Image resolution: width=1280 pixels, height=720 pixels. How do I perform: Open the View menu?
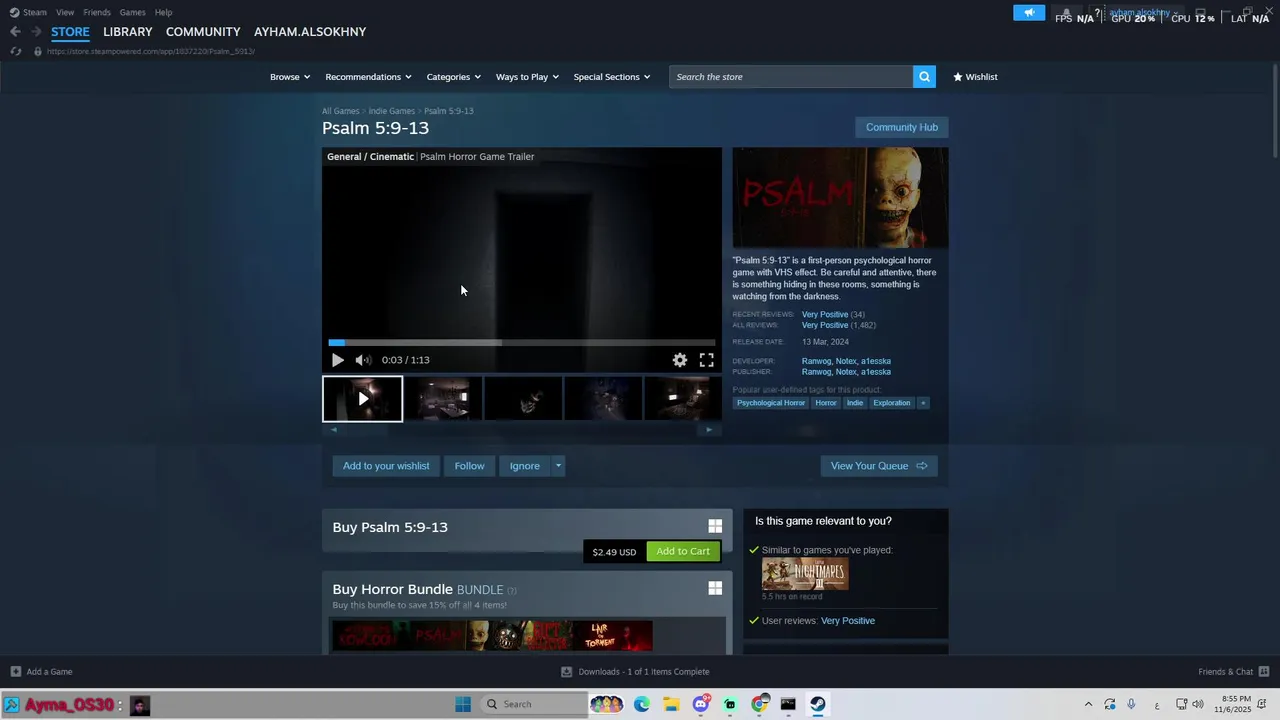tap(65, 12)
